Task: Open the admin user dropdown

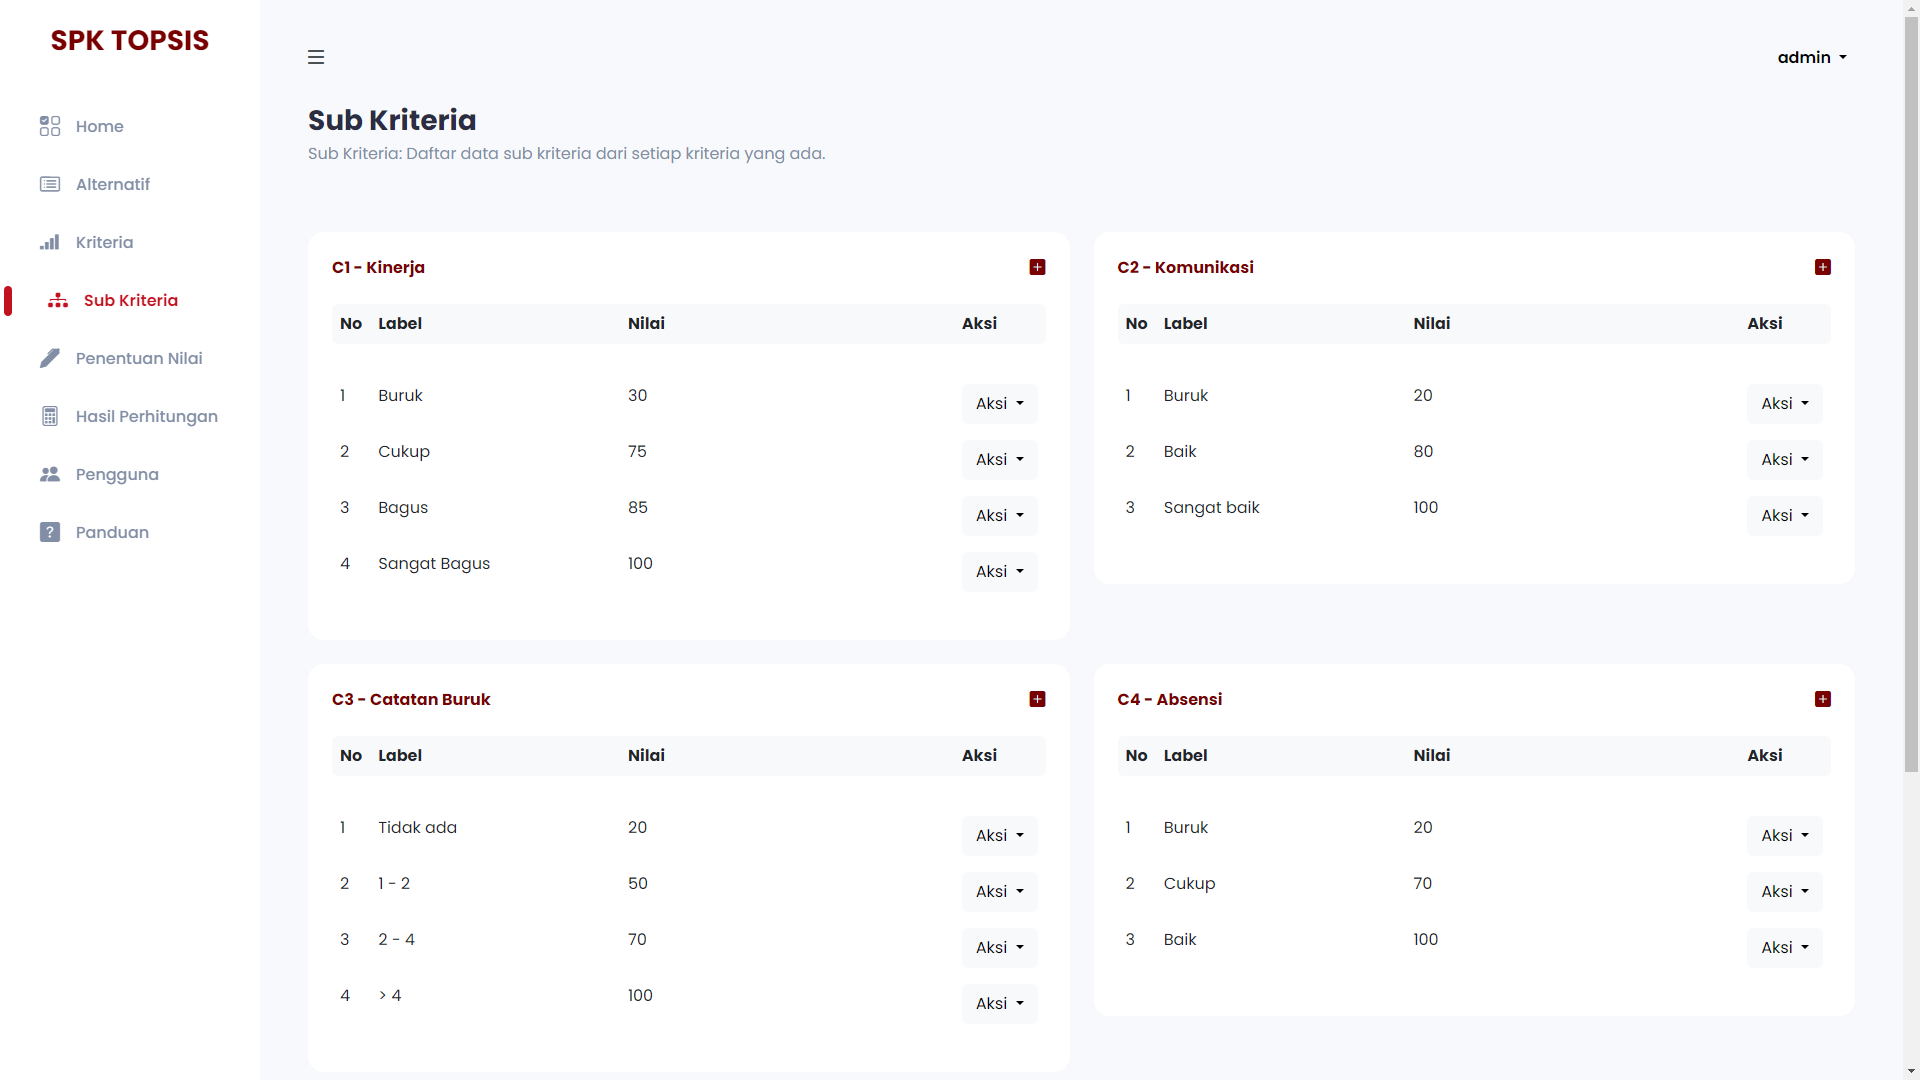Action: (x=1812, y=57)
